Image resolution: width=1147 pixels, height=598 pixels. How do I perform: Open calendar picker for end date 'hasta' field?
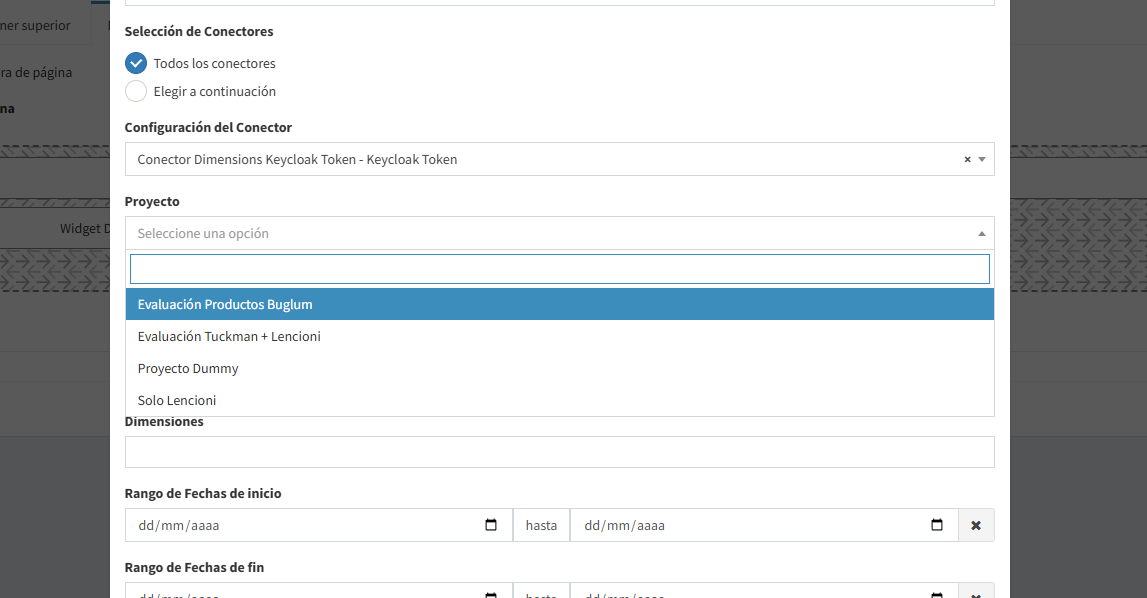[x=936, y=595]
